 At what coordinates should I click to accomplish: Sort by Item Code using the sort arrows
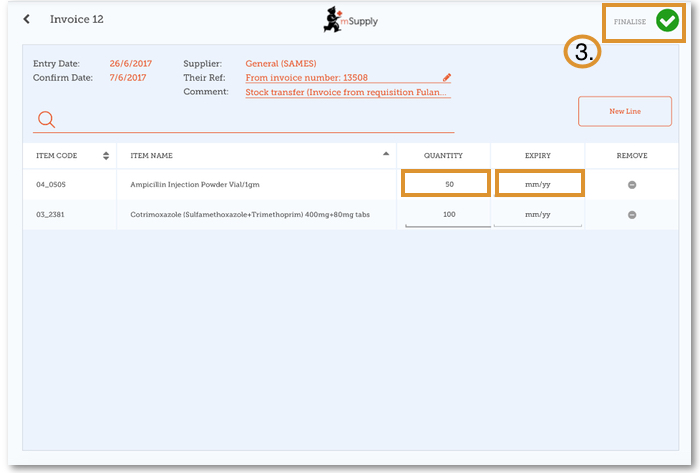(x=106, y=156)
